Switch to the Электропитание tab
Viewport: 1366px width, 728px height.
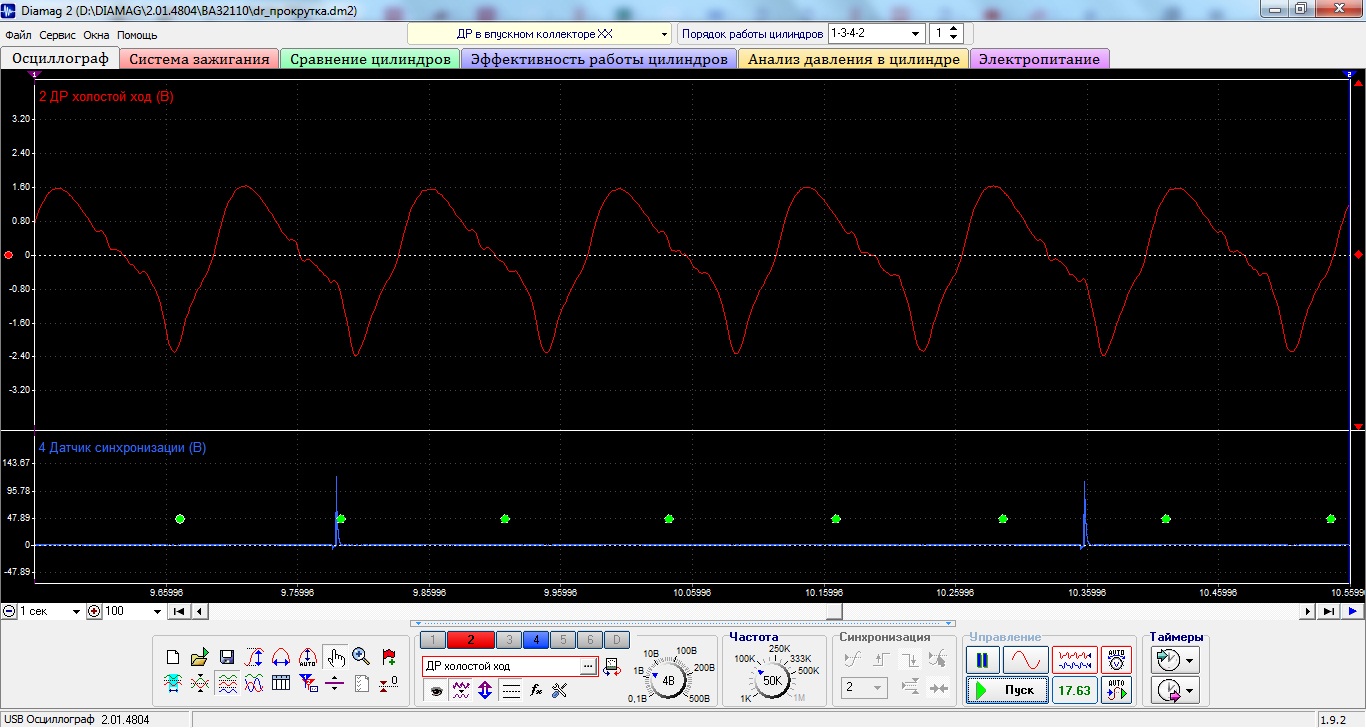point(1039,59)
